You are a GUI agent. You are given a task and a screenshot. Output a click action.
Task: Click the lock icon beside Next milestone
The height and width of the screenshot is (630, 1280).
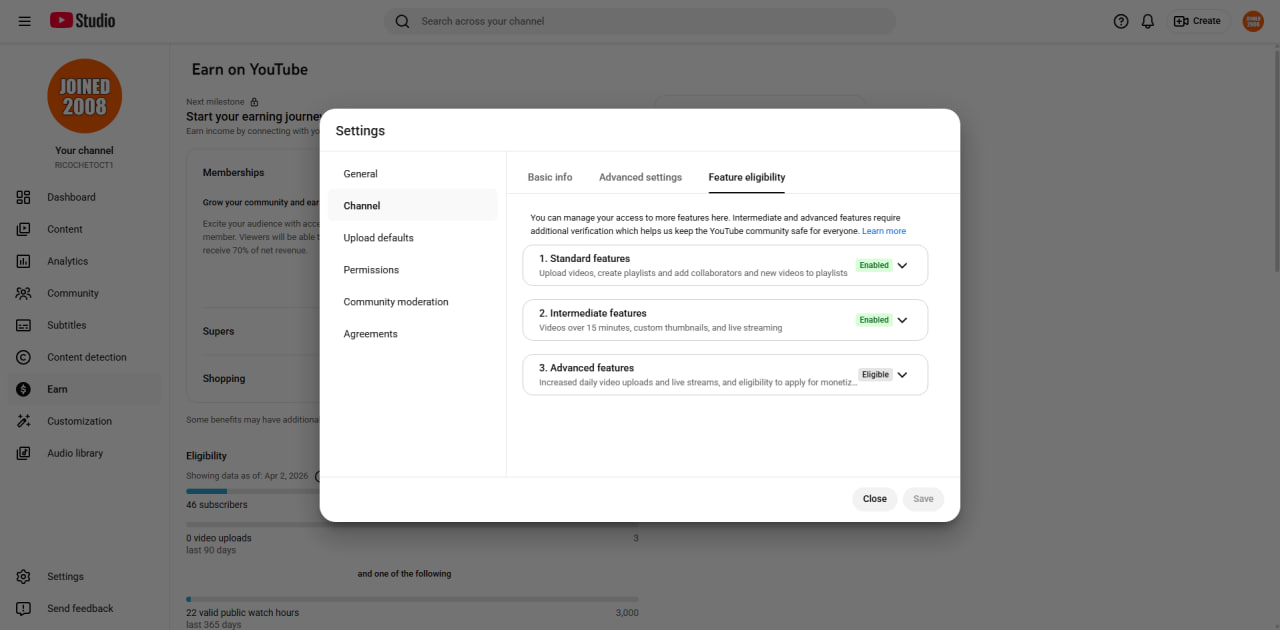click(254, 102)
